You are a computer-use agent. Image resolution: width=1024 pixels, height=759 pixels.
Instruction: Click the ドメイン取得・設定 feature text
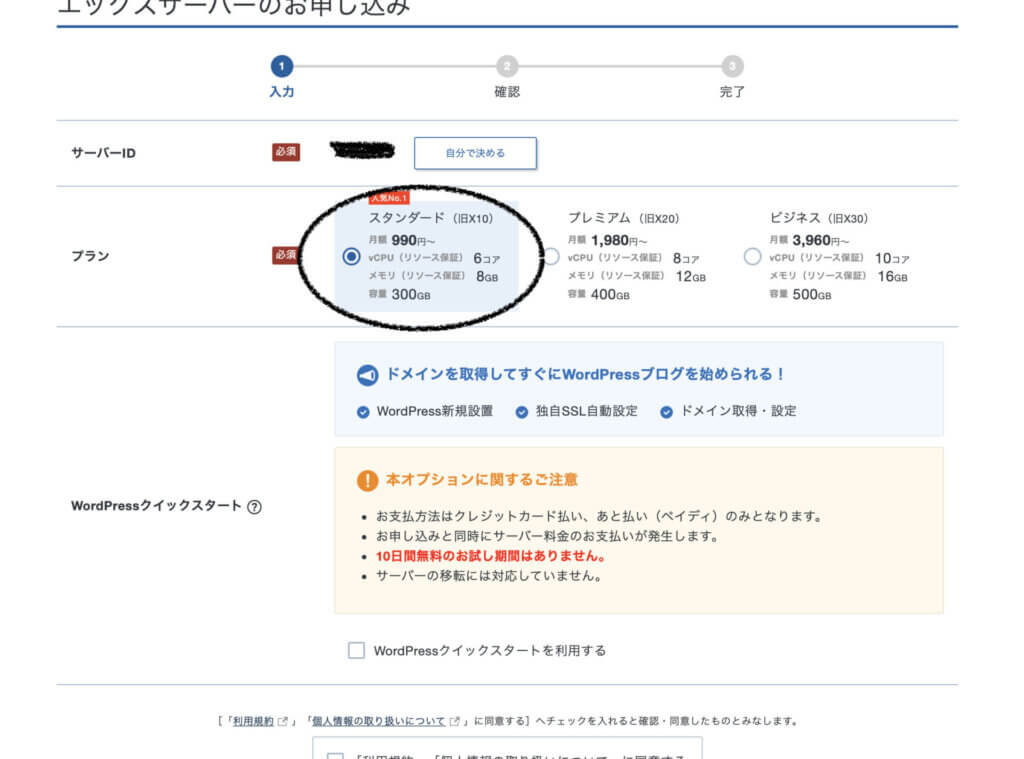[x=739, y=412]
